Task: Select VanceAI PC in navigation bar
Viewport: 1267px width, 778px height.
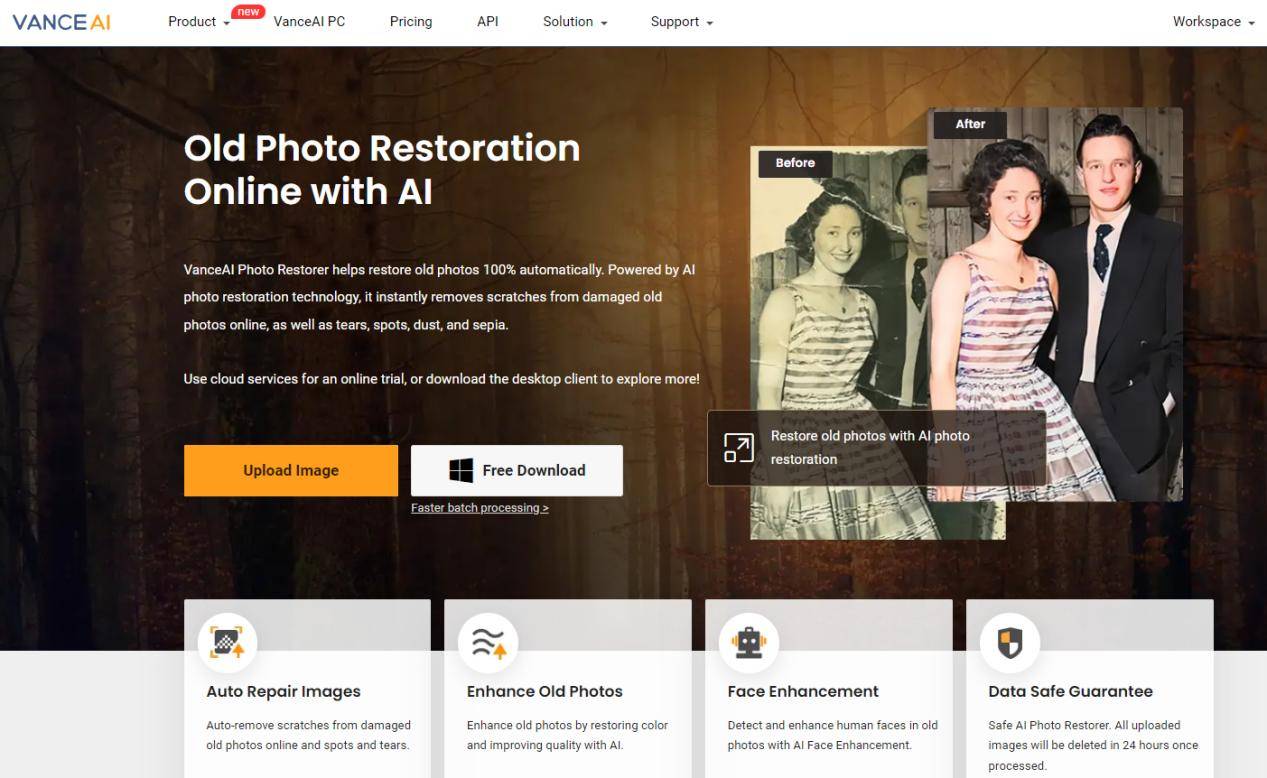Action: 309,22
